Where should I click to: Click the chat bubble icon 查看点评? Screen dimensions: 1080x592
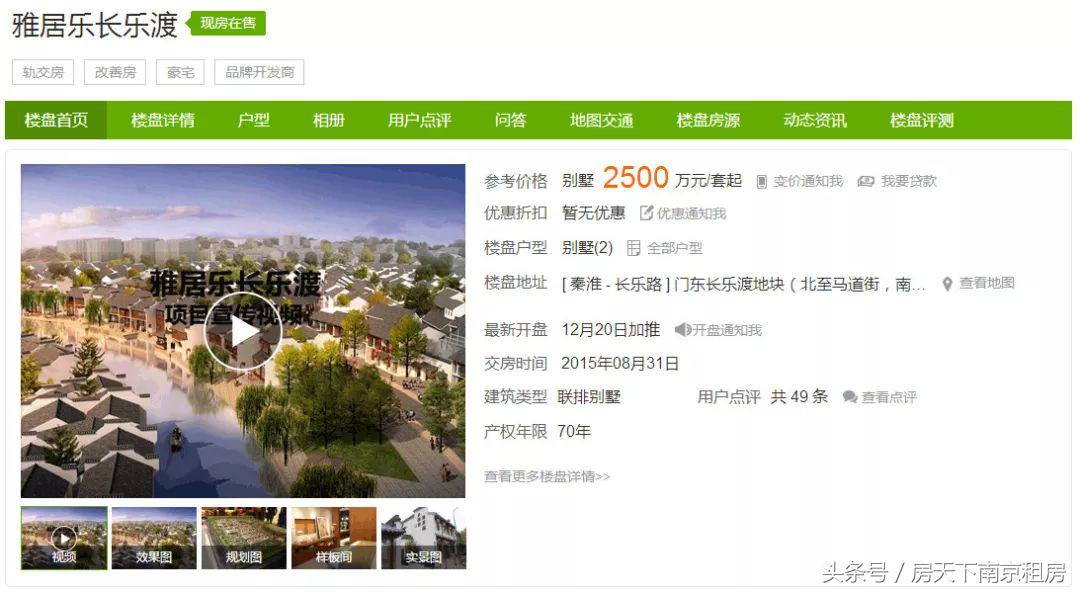tap(850, 397)
